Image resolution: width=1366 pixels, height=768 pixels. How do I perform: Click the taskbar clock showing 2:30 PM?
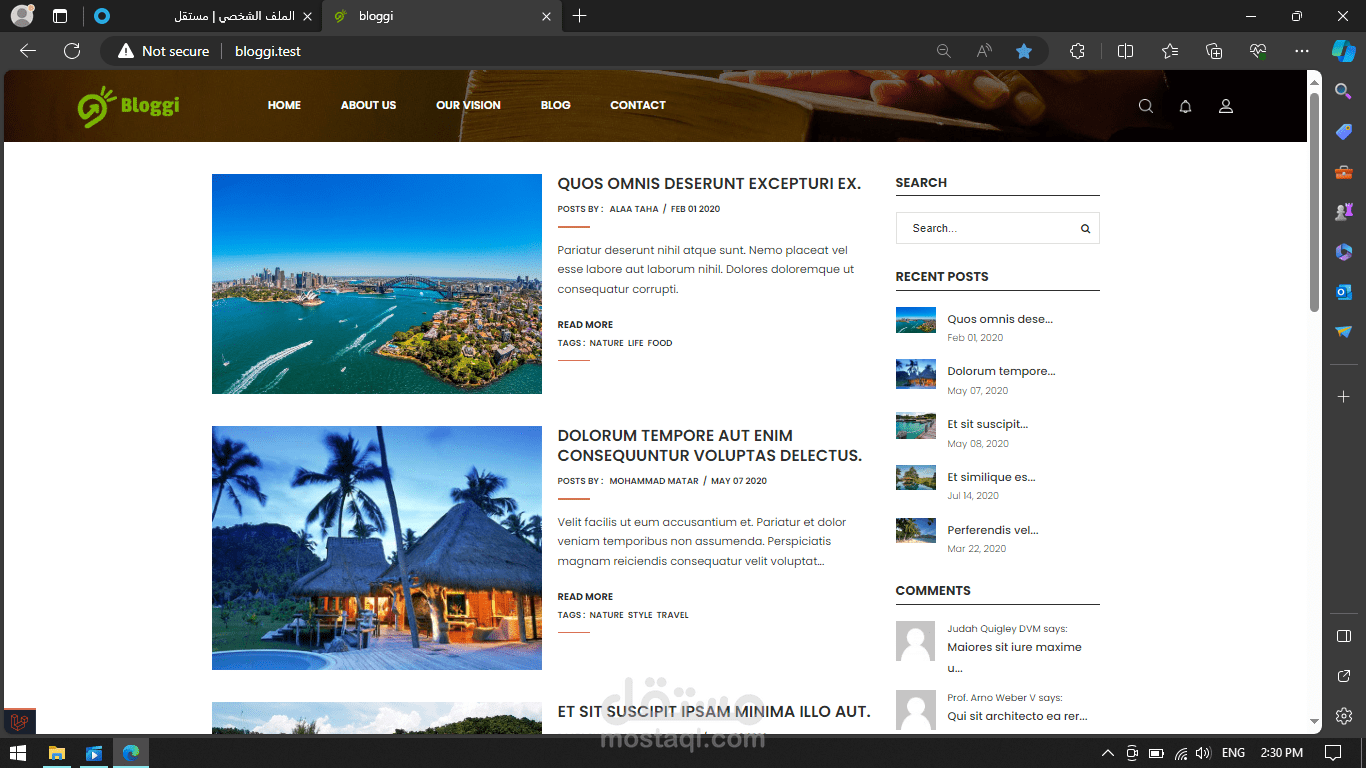(x=1281, y=753)
